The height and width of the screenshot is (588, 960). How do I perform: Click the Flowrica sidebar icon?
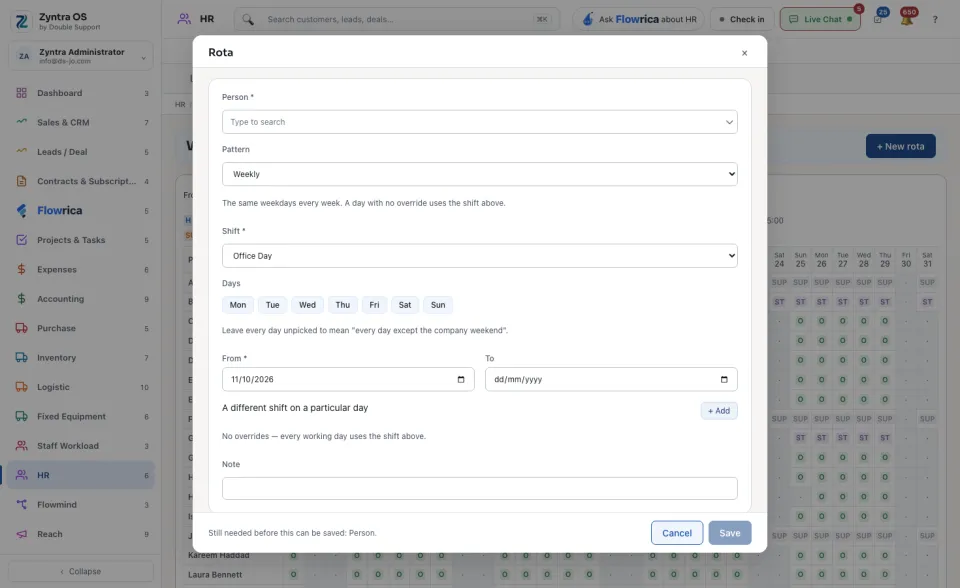(x=21, y=211)
